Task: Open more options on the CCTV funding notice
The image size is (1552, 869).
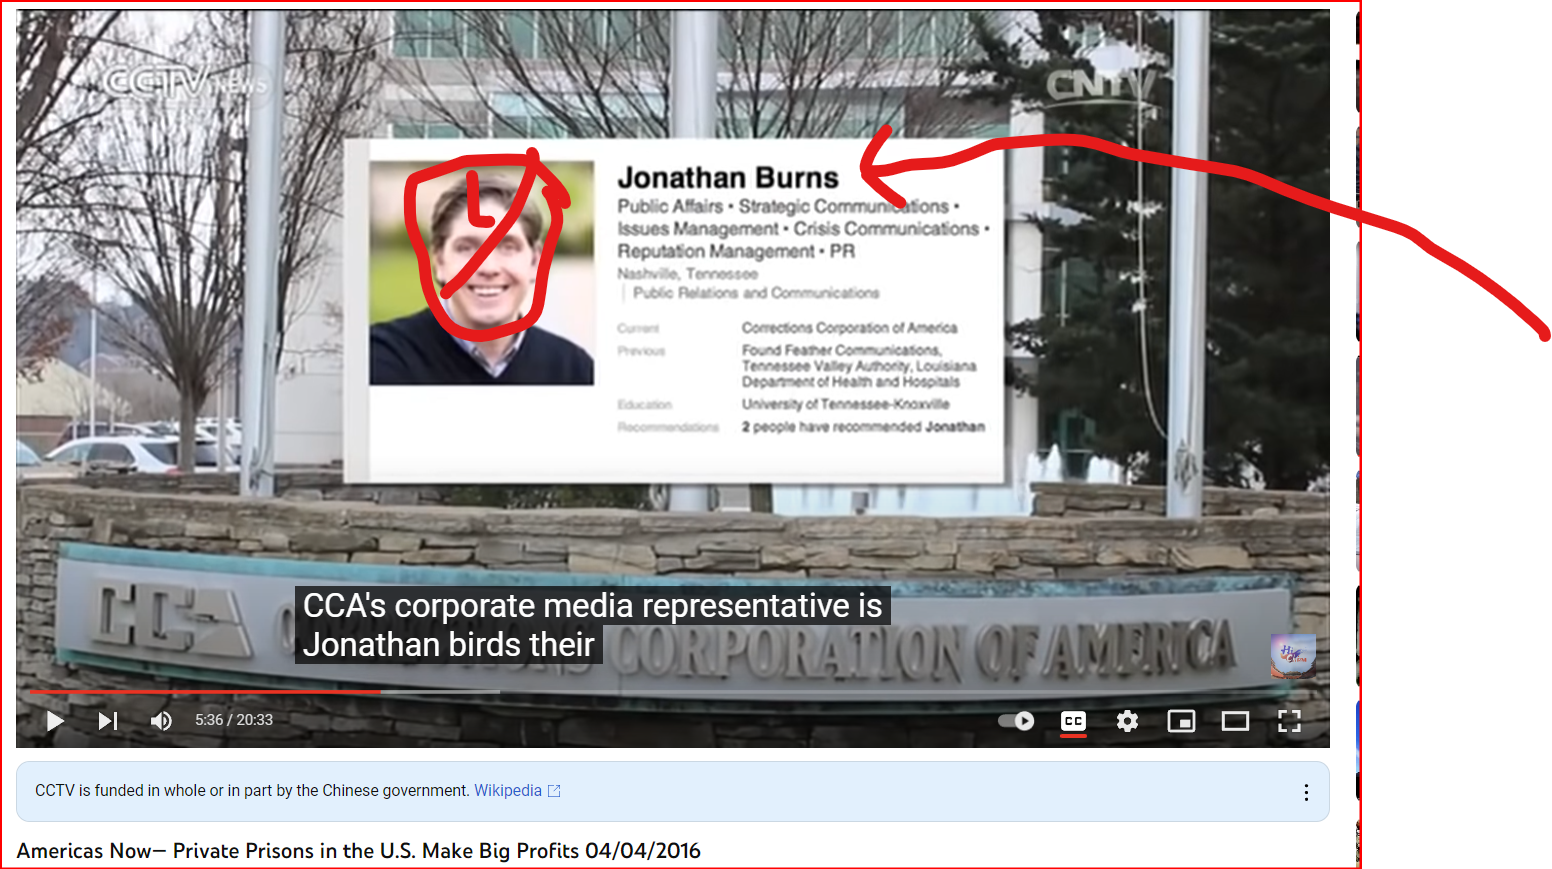Action: [x=1306, y=792]
